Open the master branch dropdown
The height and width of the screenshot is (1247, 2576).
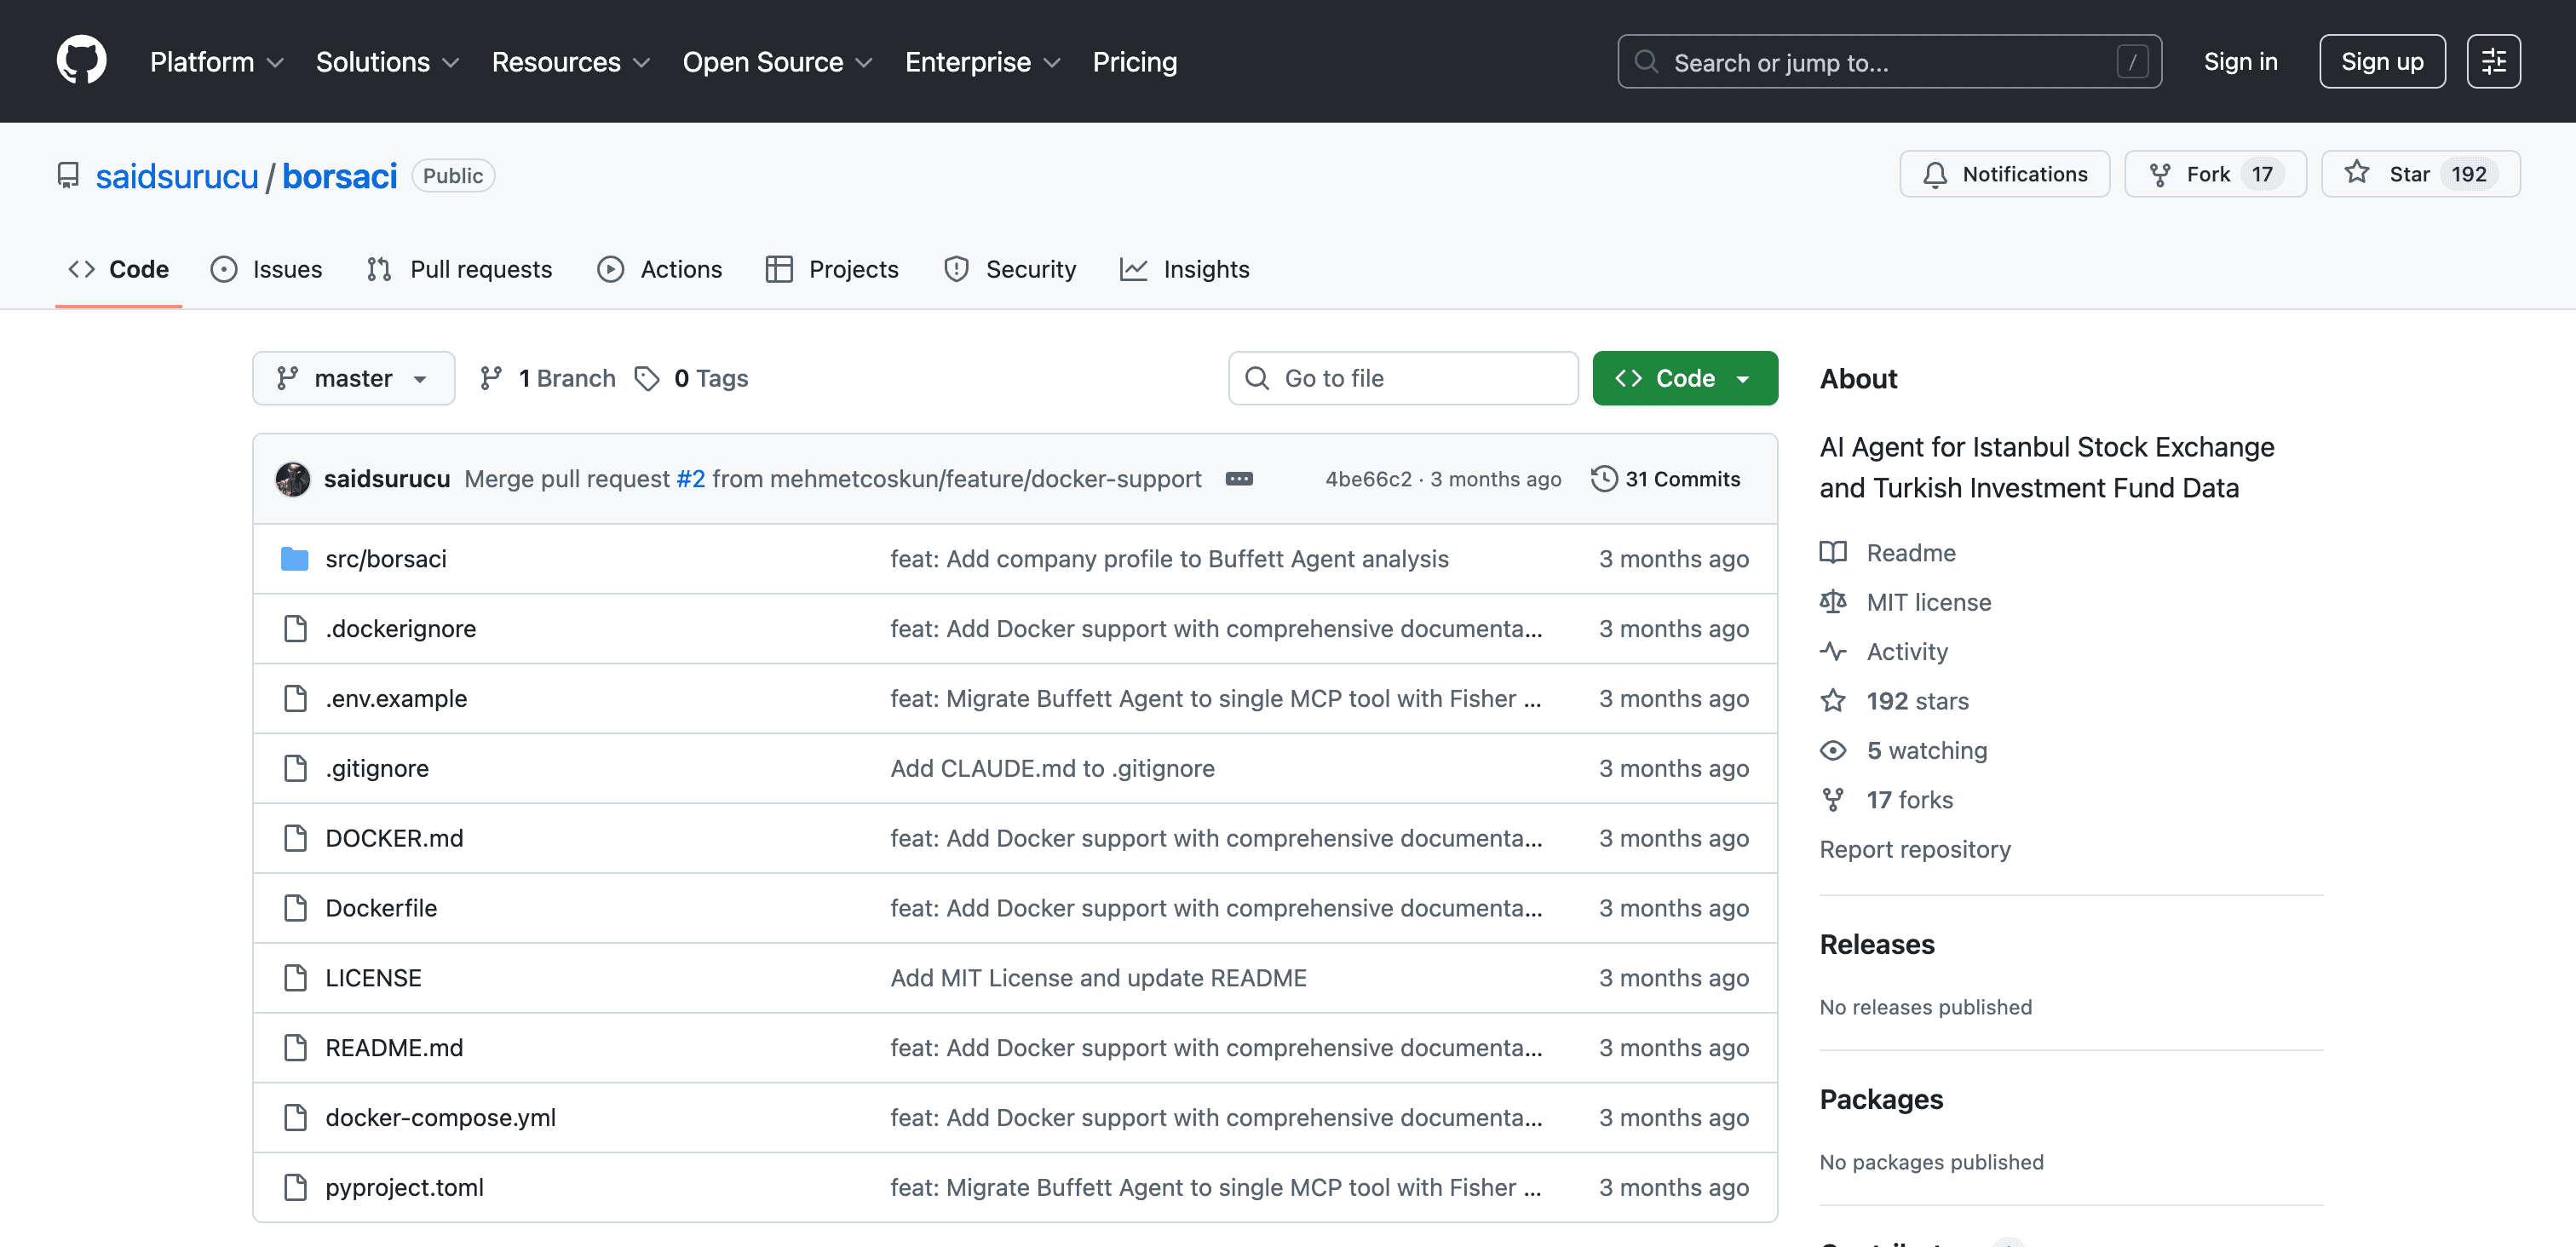click(353, 378)
